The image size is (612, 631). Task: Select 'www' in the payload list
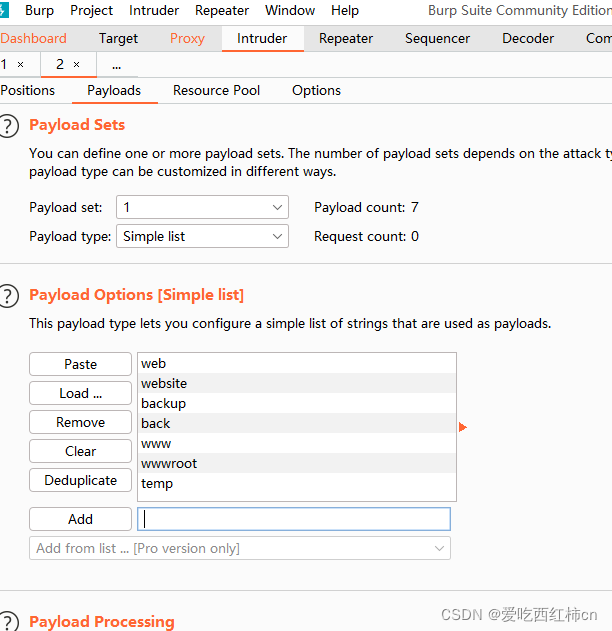(297, 443)
